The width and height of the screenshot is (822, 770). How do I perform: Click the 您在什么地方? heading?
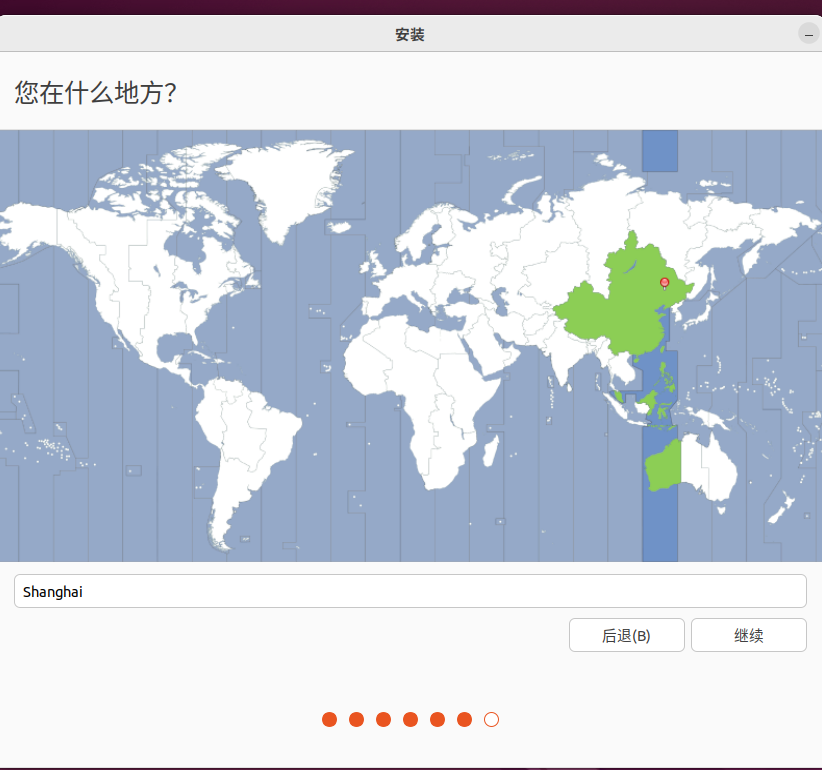coord(95,93)
